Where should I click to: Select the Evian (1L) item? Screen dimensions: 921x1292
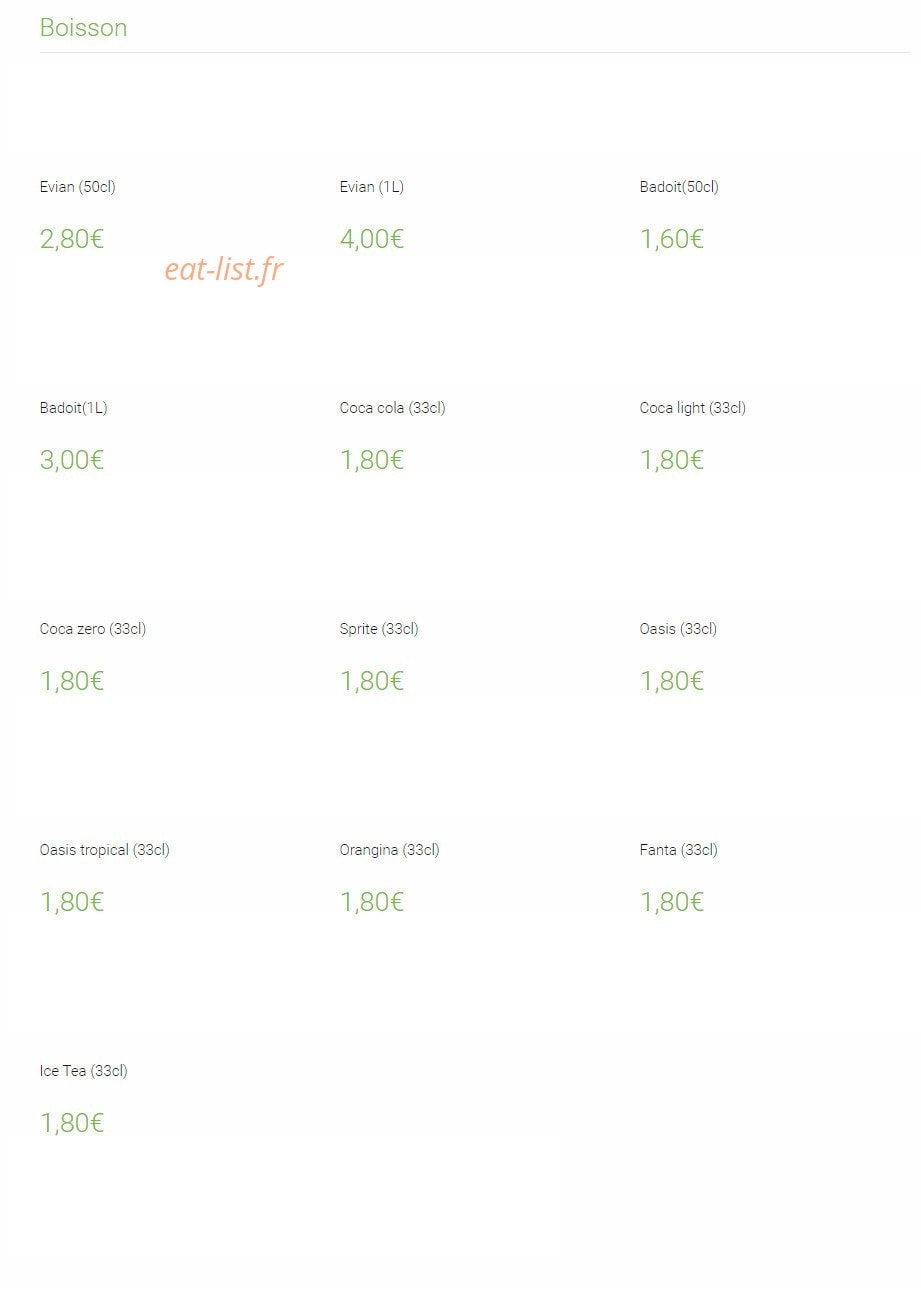tap(372, 187)
